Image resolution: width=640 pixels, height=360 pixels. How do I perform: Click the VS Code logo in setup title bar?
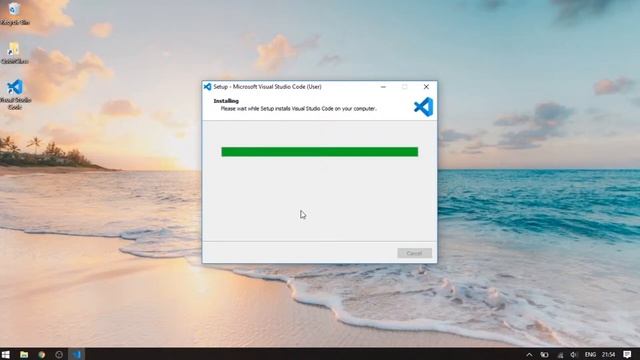[x=207, y=87]
